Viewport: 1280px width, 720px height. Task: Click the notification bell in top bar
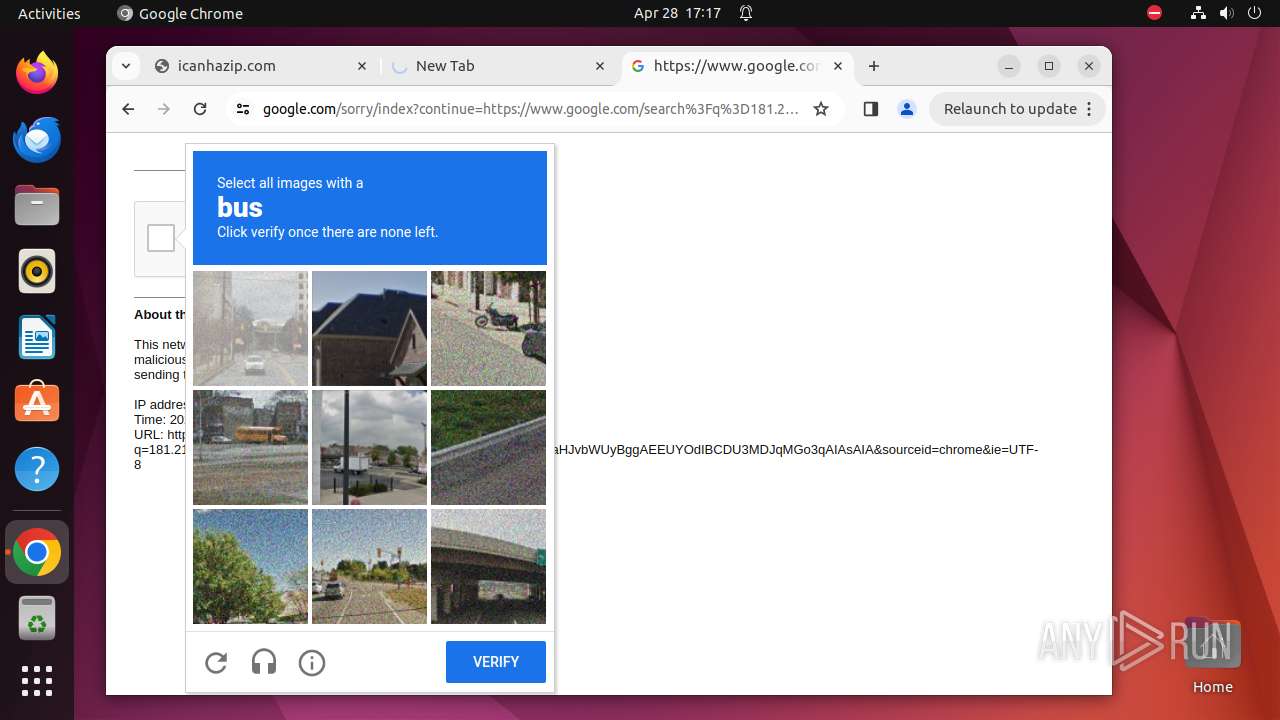point(746,13)
